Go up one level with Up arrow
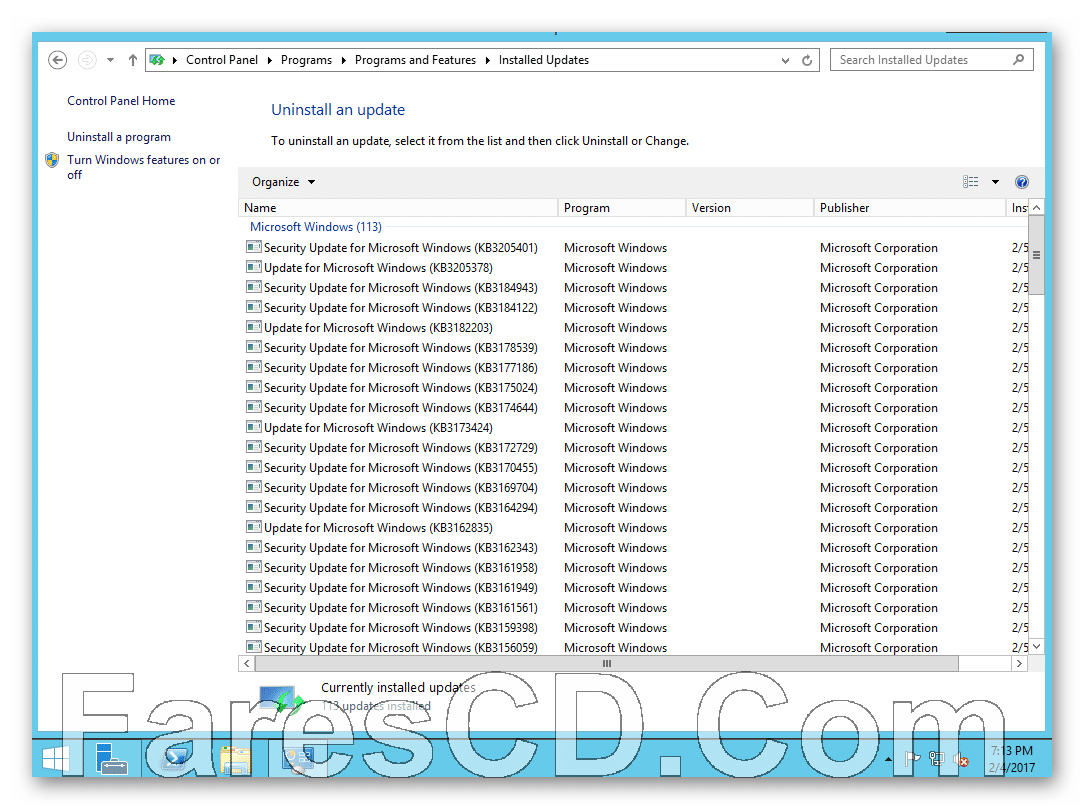The width and height of the screenshot is (1084, 809). [x=133, y=60]
